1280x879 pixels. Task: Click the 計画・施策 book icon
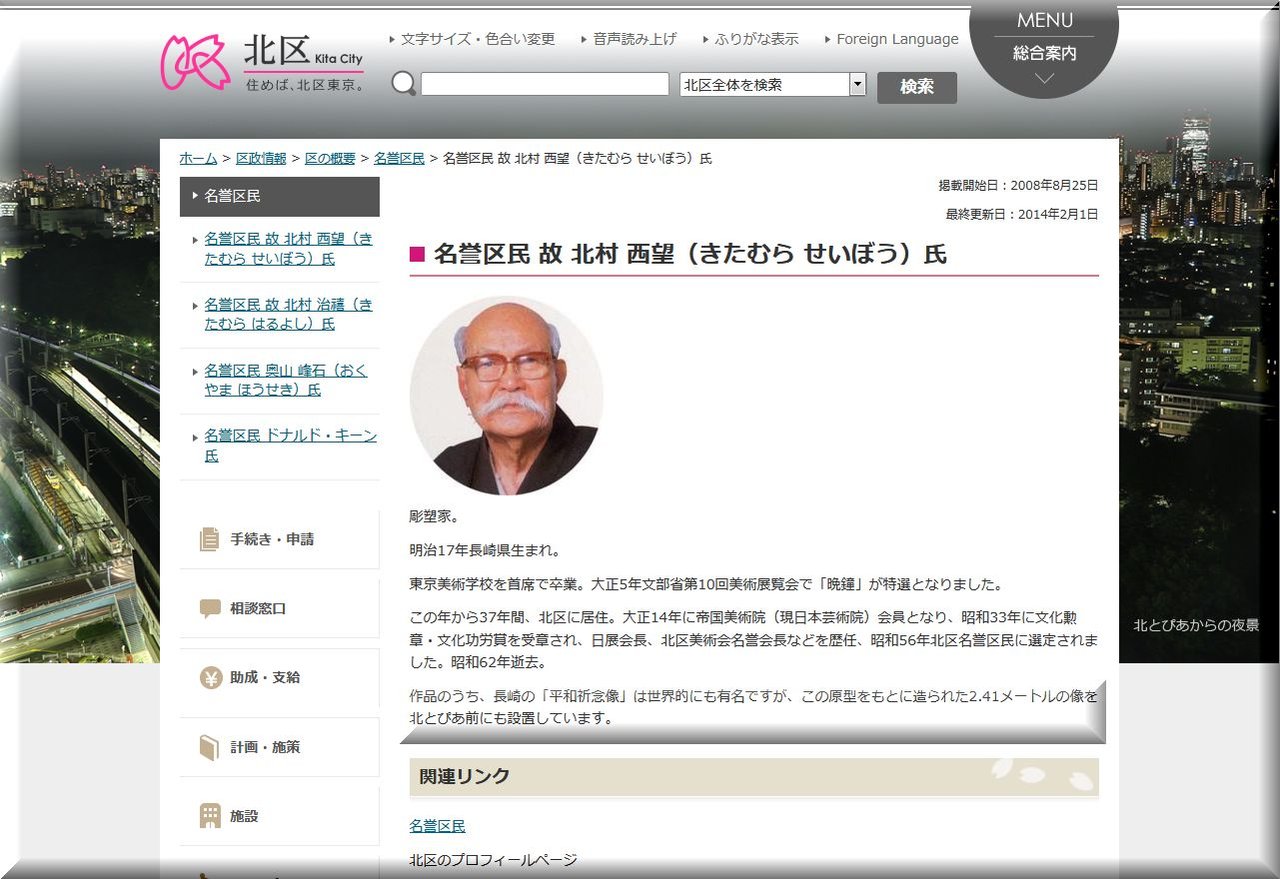(x=209, y=747)
